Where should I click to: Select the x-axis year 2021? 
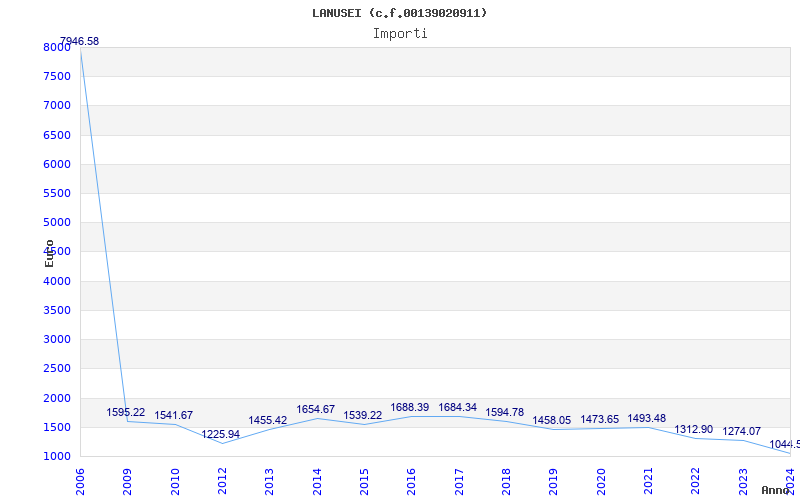[x=648, y=482]
